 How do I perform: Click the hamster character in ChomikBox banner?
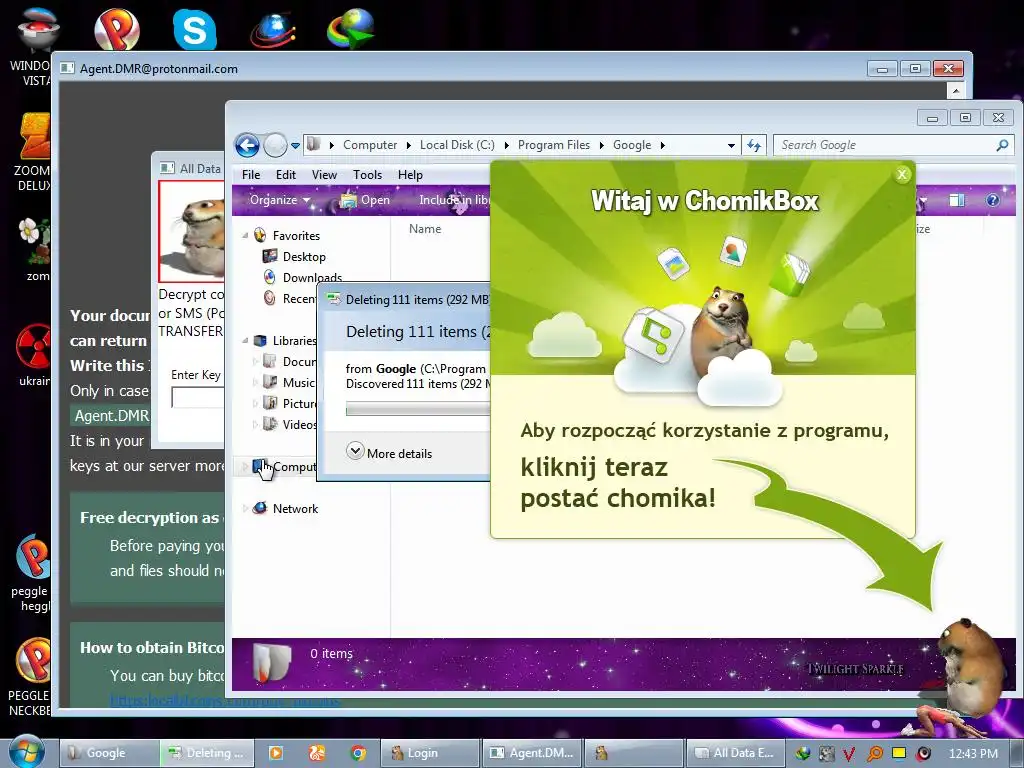[722, 327]
